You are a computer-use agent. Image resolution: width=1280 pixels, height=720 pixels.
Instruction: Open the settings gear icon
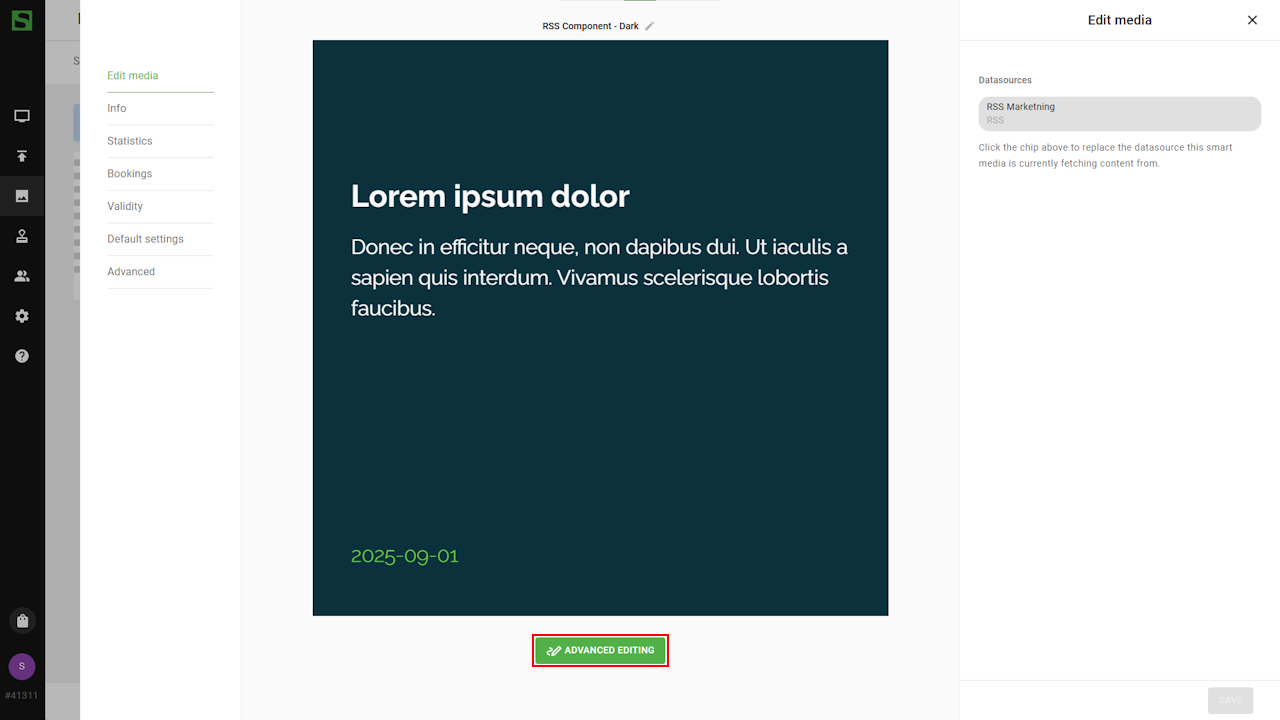click(22, 316)
